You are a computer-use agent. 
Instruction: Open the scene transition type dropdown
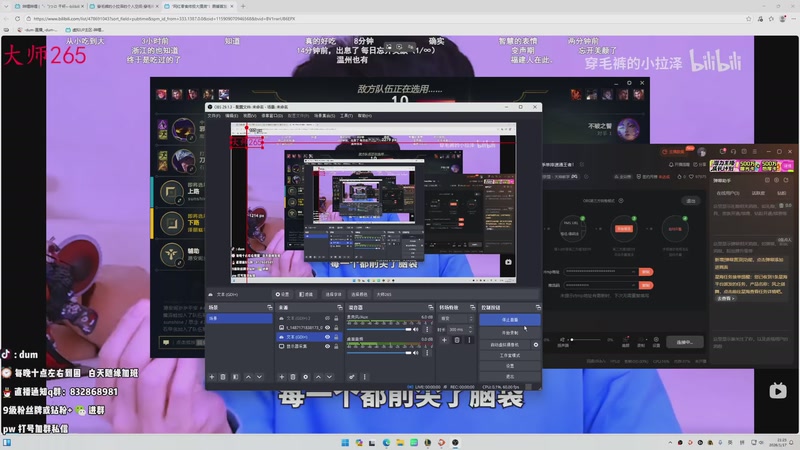tap(455, 318)
